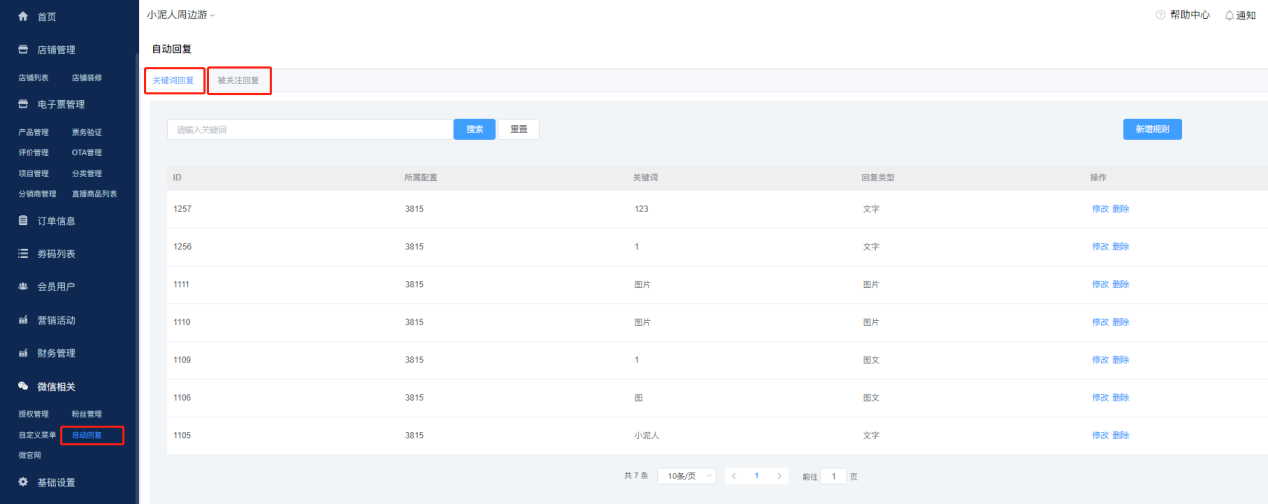Click 修改 for rule ID 1257
Viewport: 1268px width, 504px height.
pos(1100,209)
